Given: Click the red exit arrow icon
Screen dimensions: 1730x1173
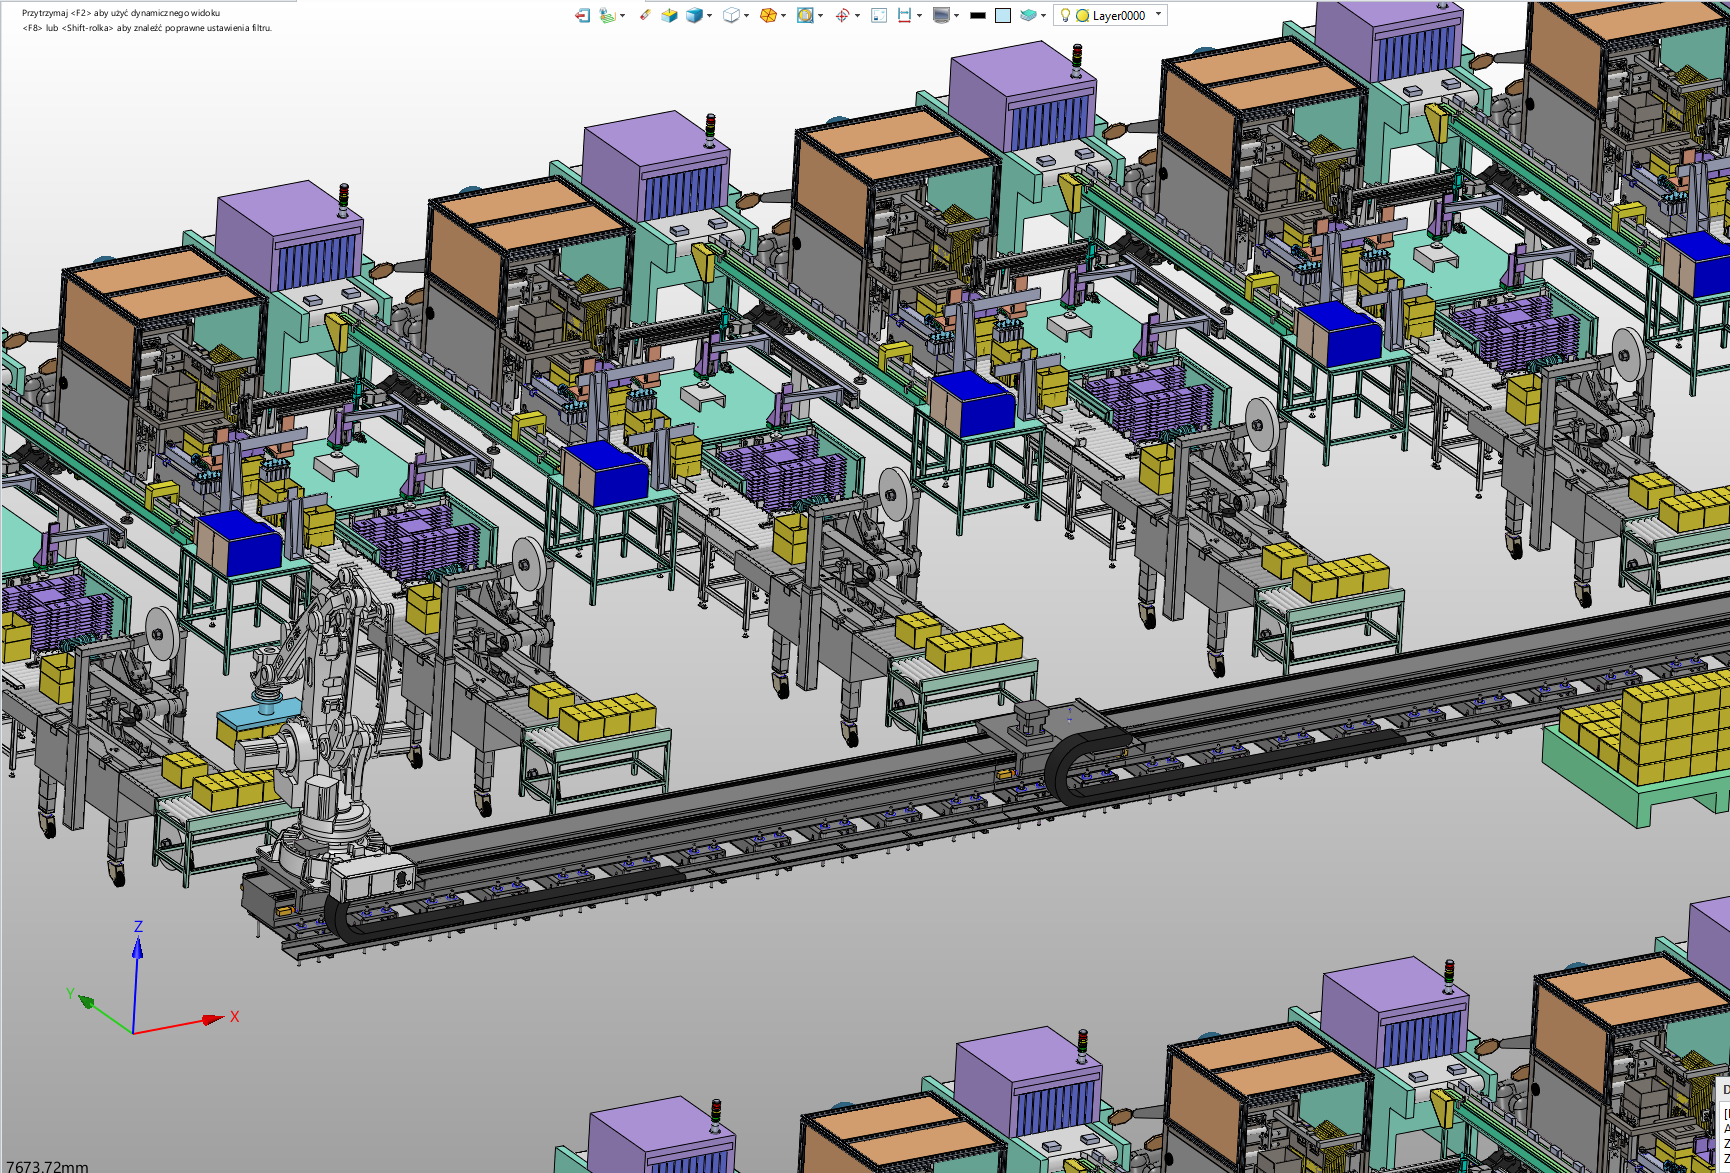Looking at the screenshot, I should pos(582,15).
